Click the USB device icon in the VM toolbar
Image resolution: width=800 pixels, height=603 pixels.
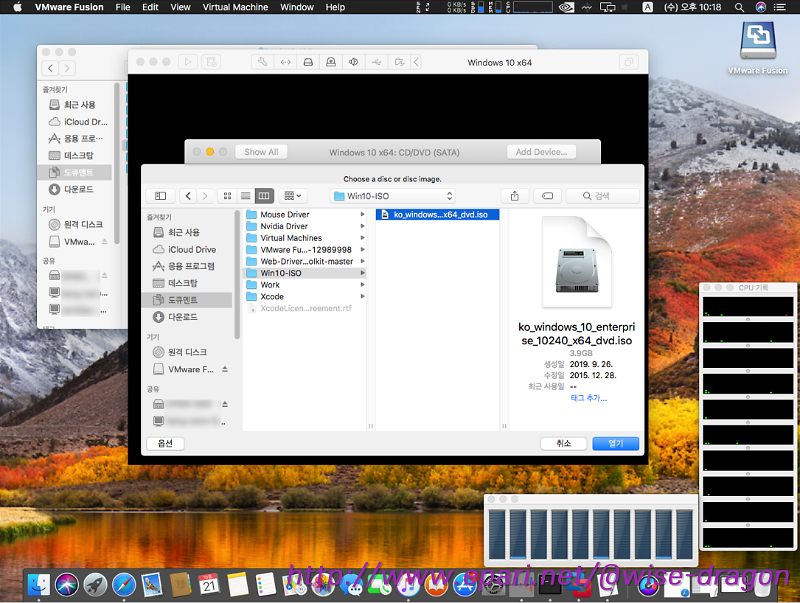point(377,62)
